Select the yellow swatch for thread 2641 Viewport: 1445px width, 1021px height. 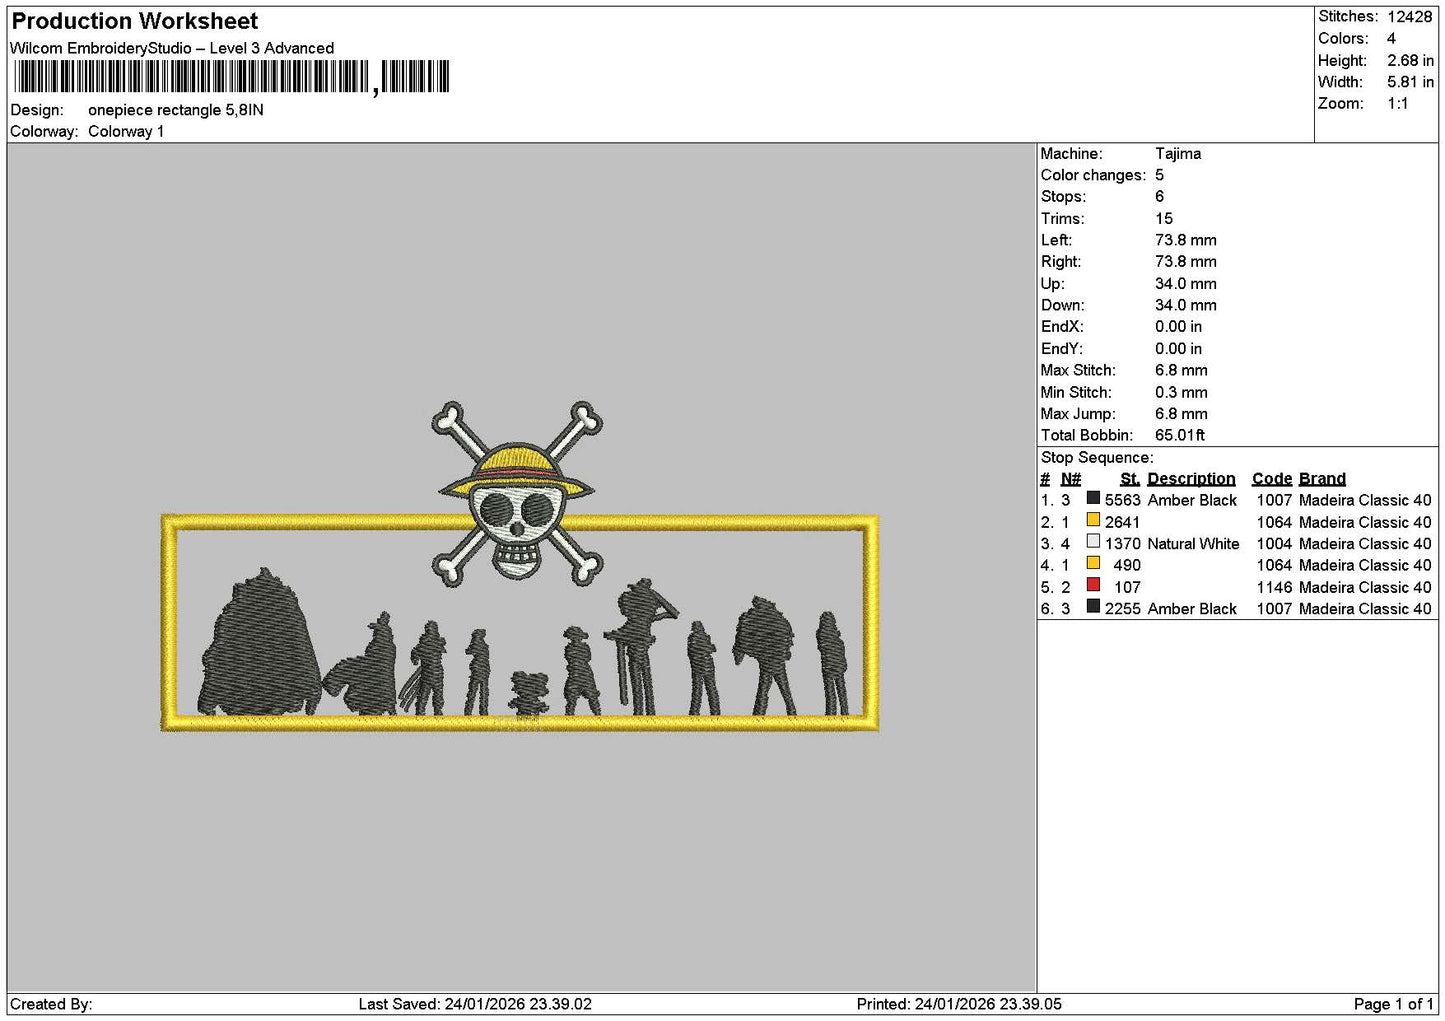coord(1093,520)
